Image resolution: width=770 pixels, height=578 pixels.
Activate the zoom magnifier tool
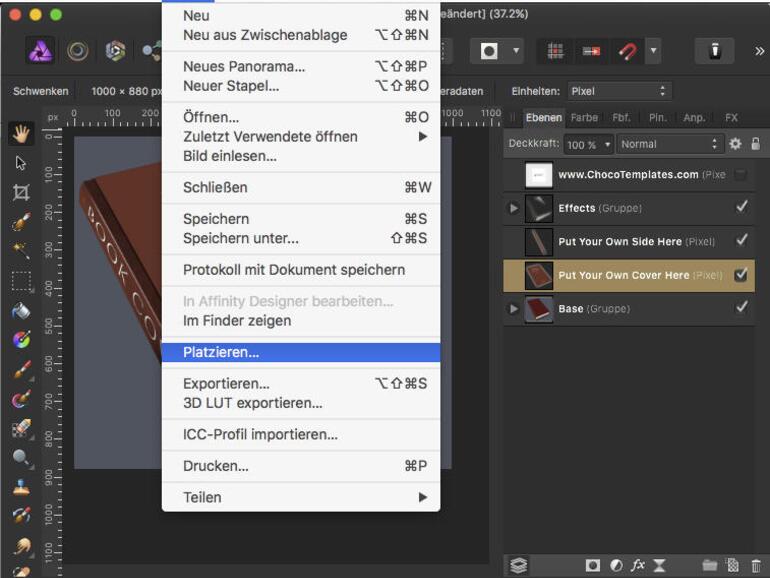(x=21, y=457)
